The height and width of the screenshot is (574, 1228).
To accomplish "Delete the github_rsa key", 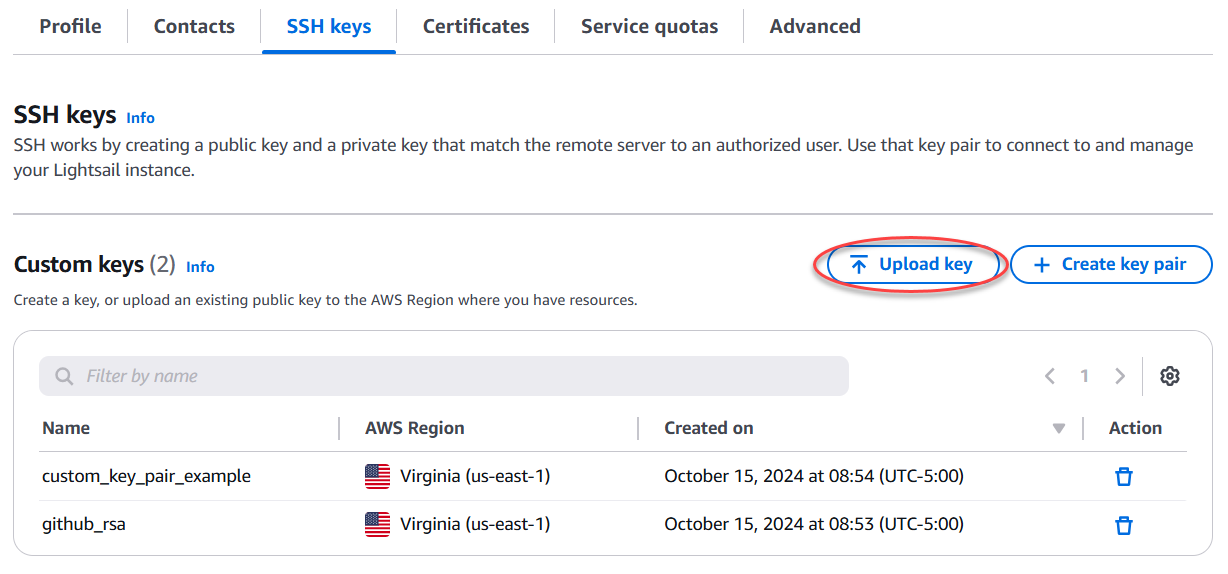I will tap(1124, 525).
